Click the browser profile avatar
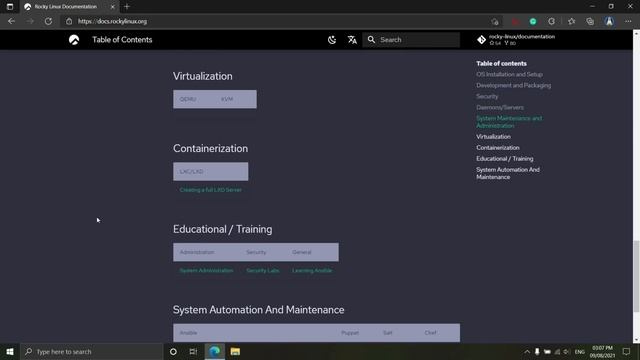The image size is (640, 360). pyautogui.click(x=609, y=21)
